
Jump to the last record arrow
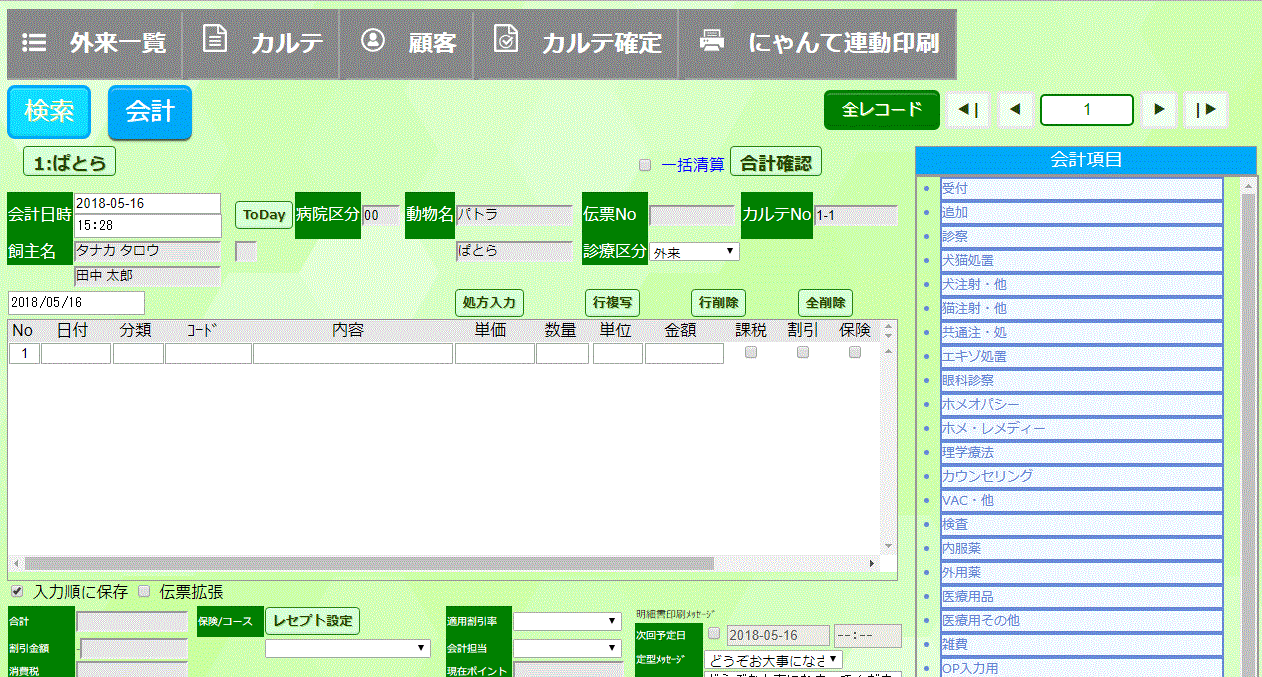(x=1206, y=110)
